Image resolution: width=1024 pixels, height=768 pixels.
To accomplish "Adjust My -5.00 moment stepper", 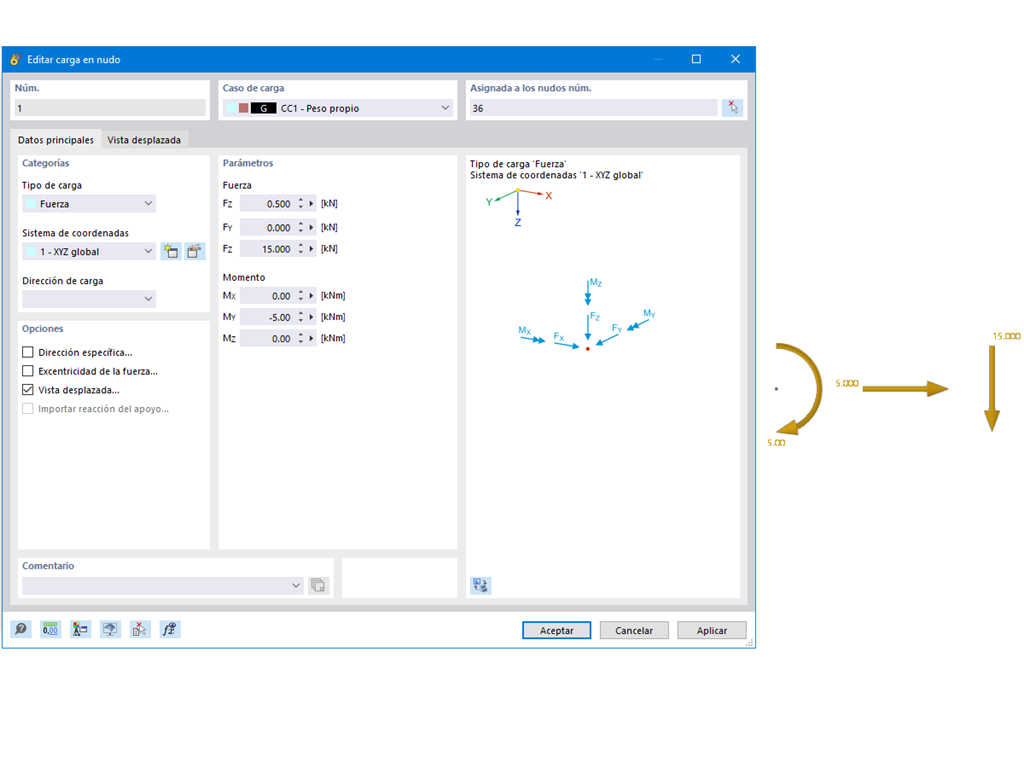I will click(300, 317).
